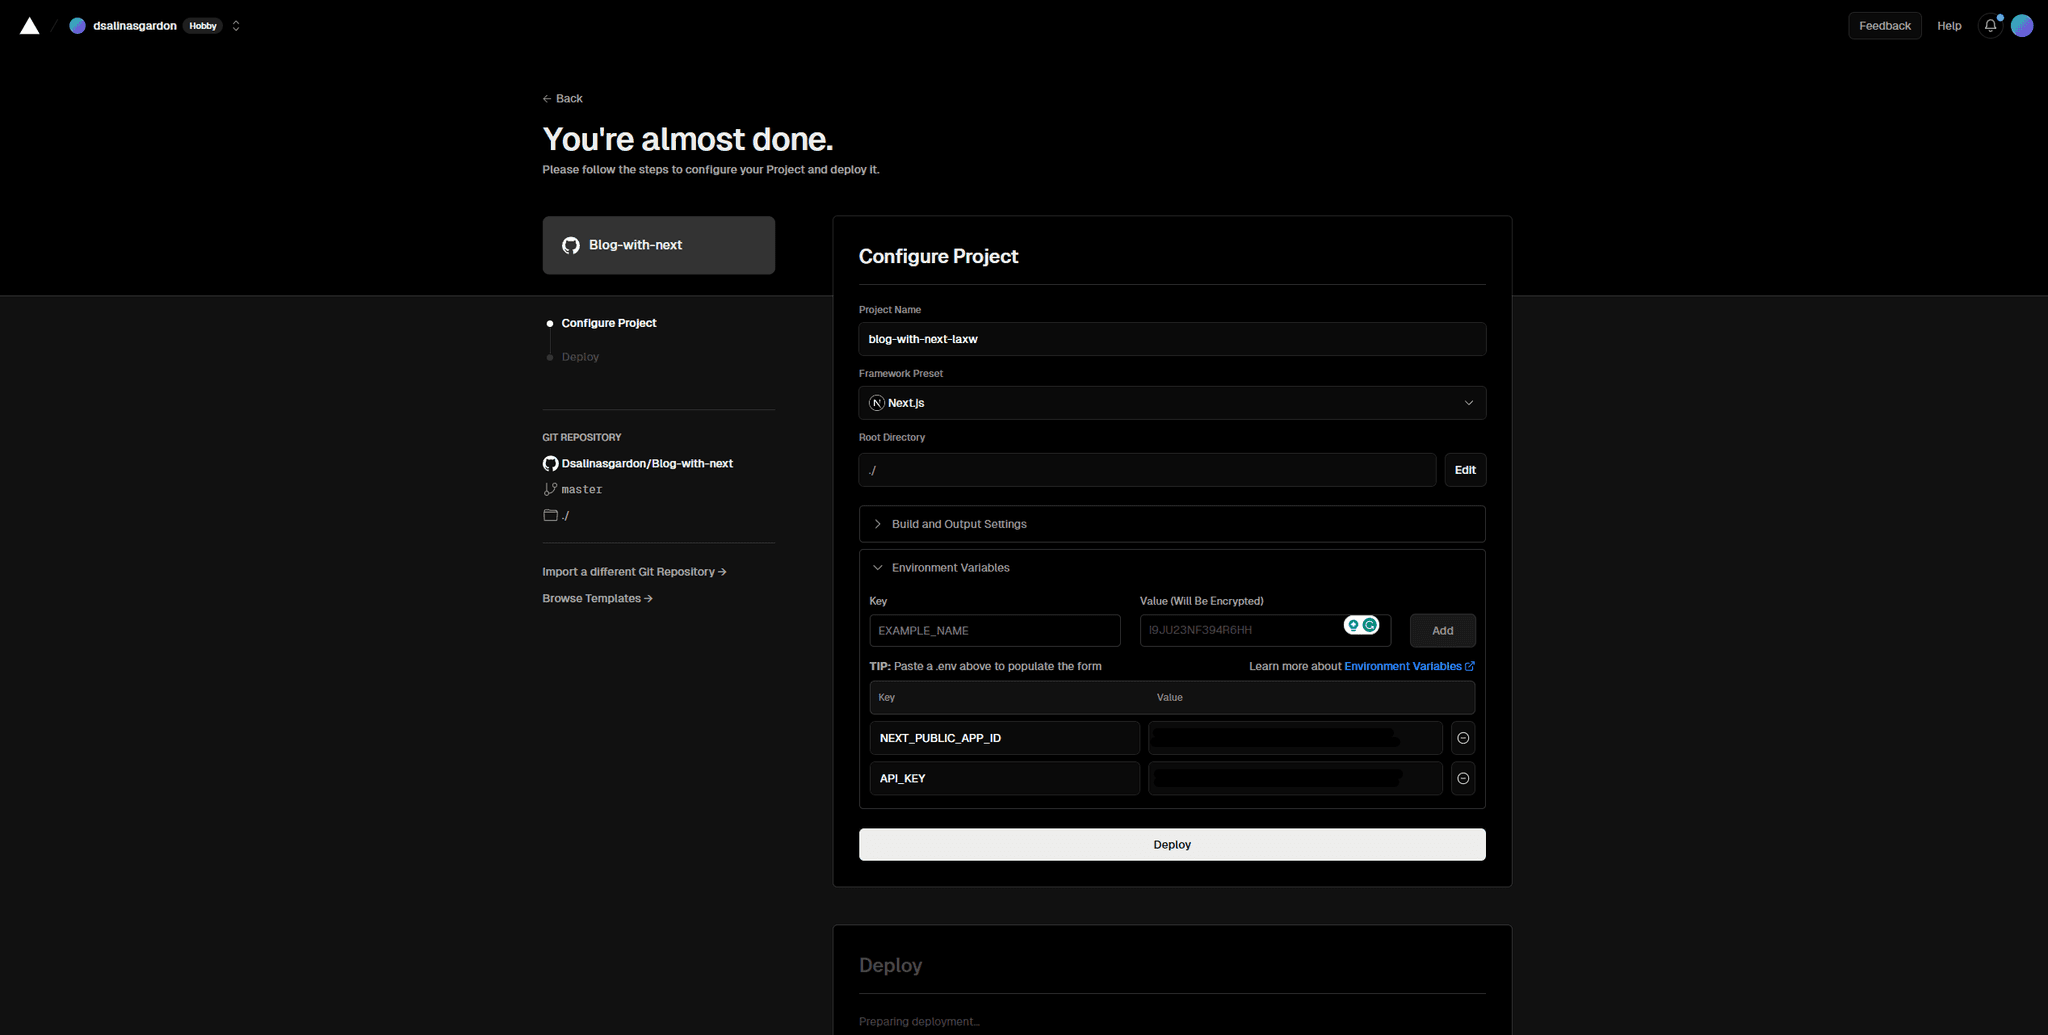Focus the EXAMPLE_NAME key input
This screenshot has width=2048, height=1035.
pyautogui.click(x=995, y=631)
